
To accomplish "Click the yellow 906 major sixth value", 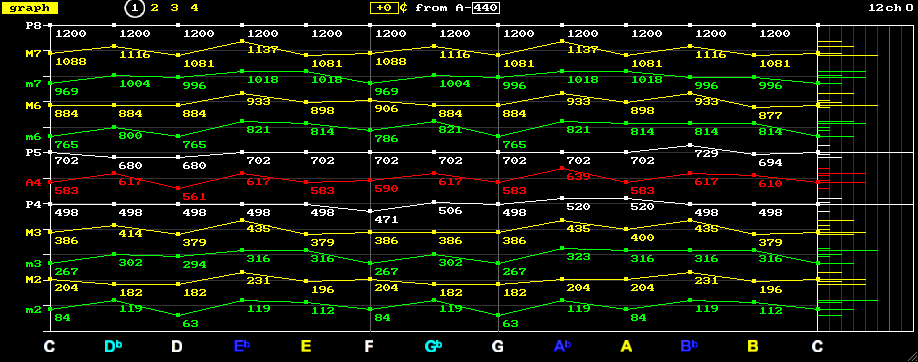I will (x=386, y=109).
